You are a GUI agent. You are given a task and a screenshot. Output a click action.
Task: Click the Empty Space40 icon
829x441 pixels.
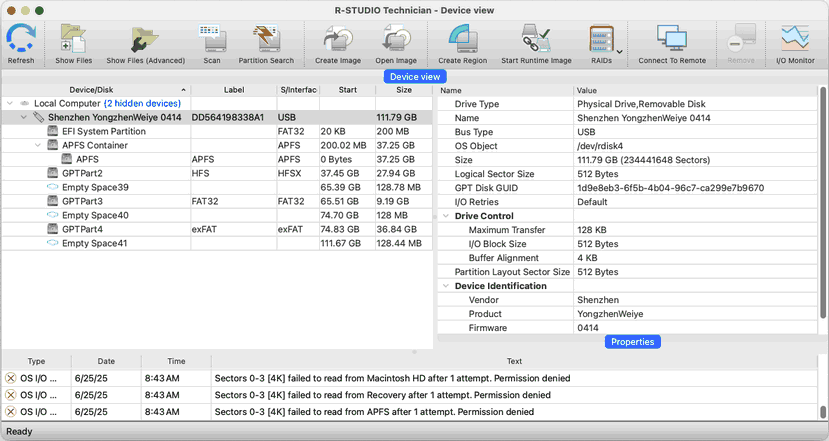click(52, 215)
